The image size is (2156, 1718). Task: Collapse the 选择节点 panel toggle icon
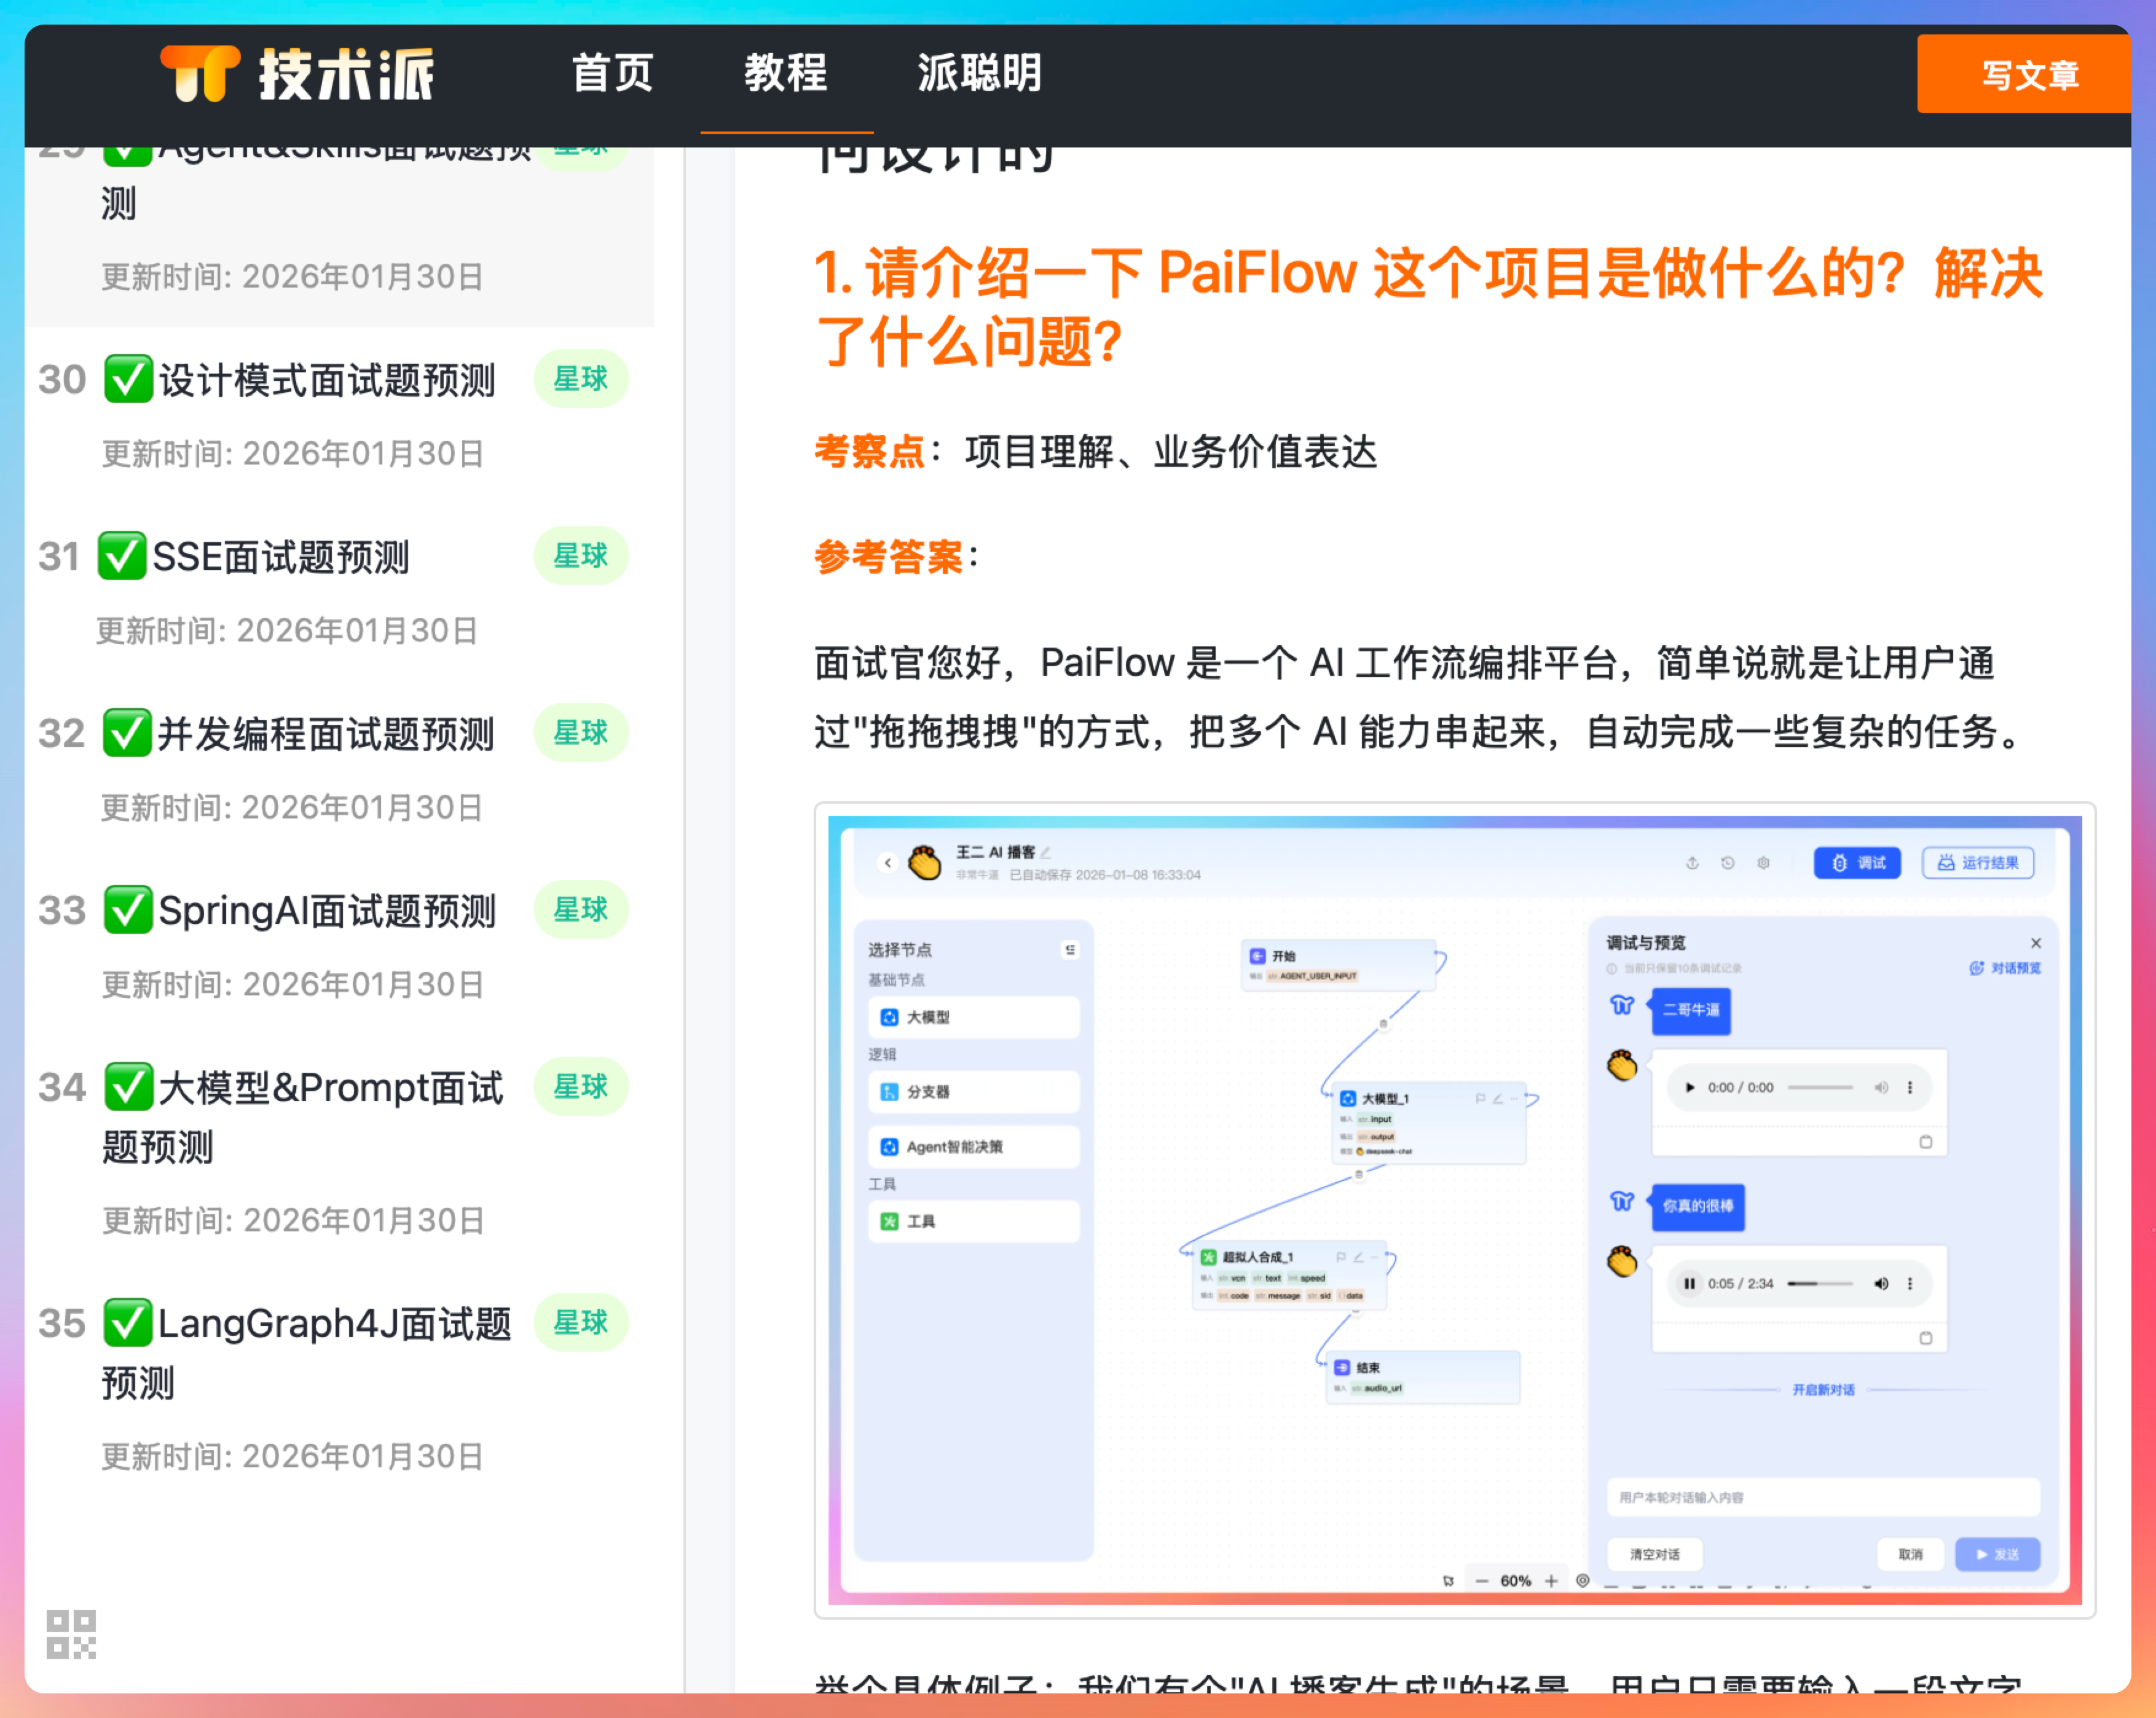click(x=1070, y=950)
